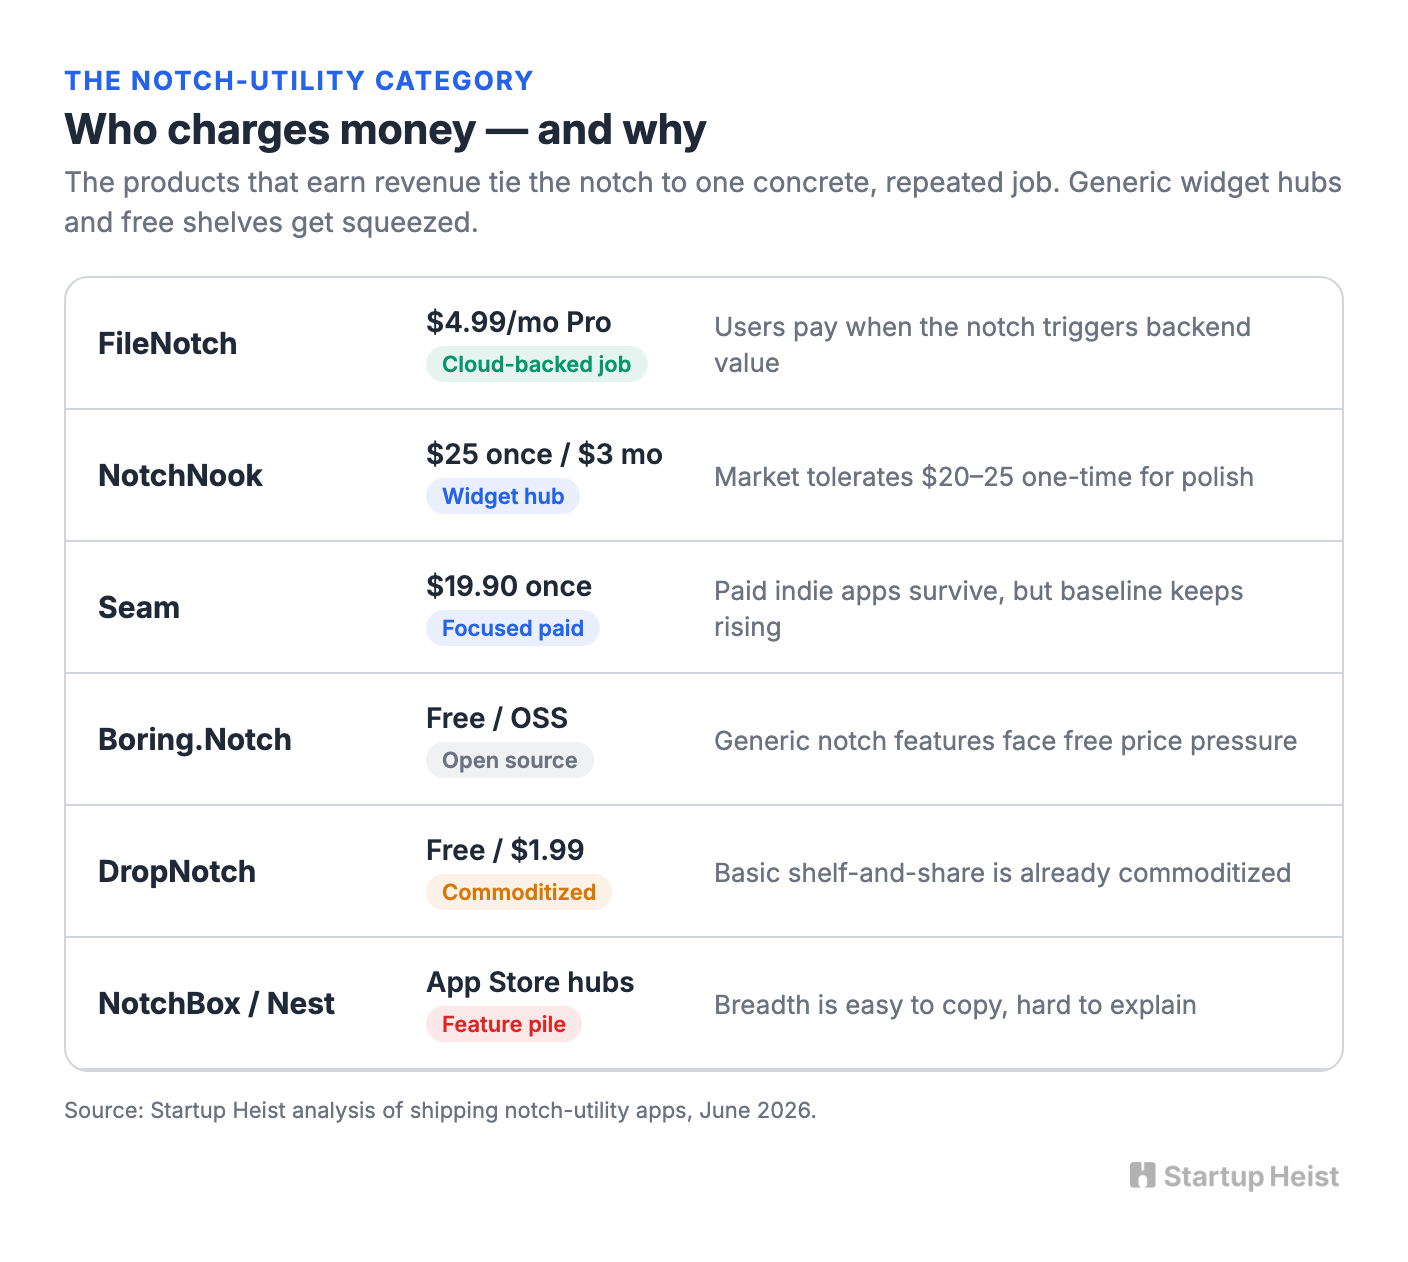Select the $25 once / $3 mo price
This screenshot has width=1408, height=1262.
[544, 454]
